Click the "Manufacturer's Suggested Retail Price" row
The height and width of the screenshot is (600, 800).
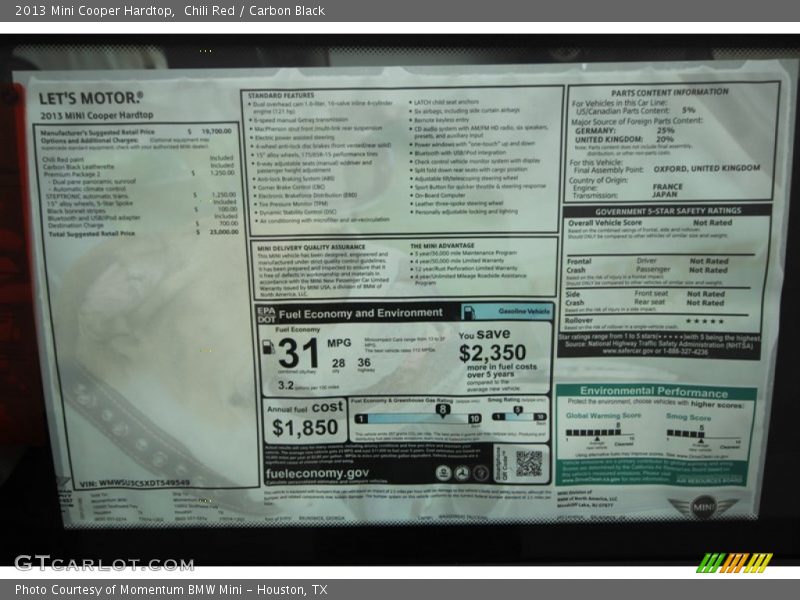pyautogui.click(x=136, y=132)
